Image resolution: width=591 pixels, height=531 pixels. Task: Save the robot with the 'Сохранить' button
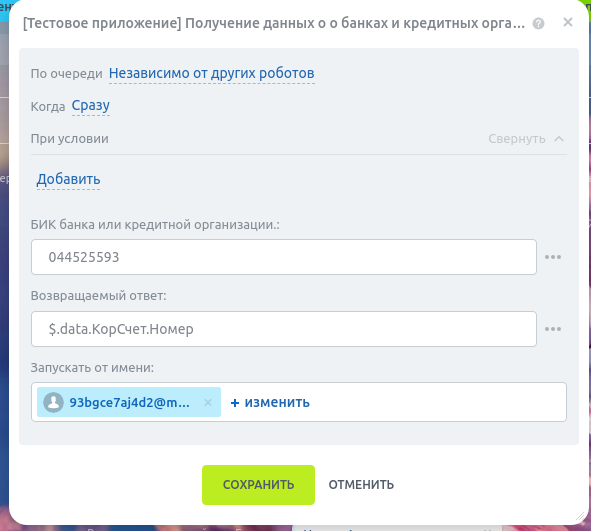(259, 485)
